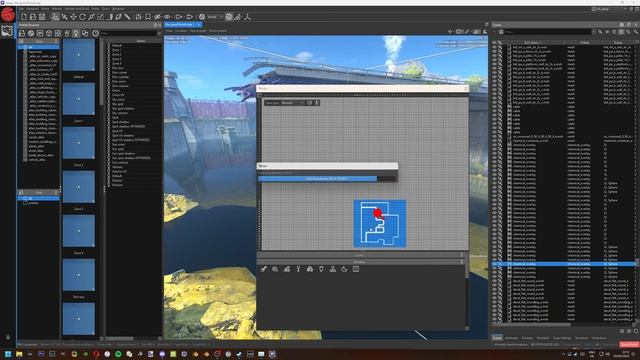Click the eye visibility icon in main toolbar

(167, 17)
